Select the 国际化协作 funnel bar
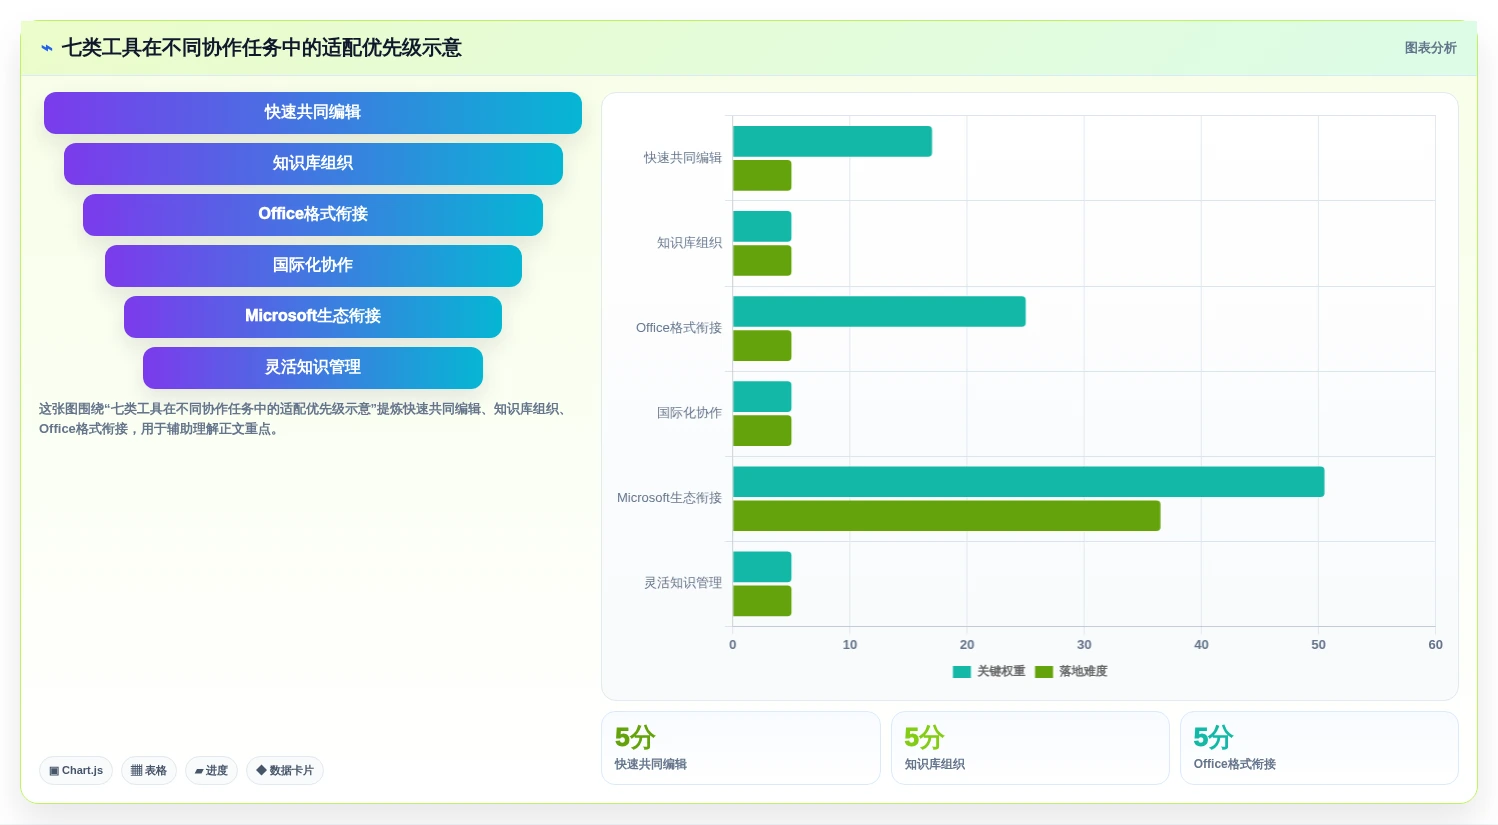The height and width of the screenshot is (825, 1498). 313,266
